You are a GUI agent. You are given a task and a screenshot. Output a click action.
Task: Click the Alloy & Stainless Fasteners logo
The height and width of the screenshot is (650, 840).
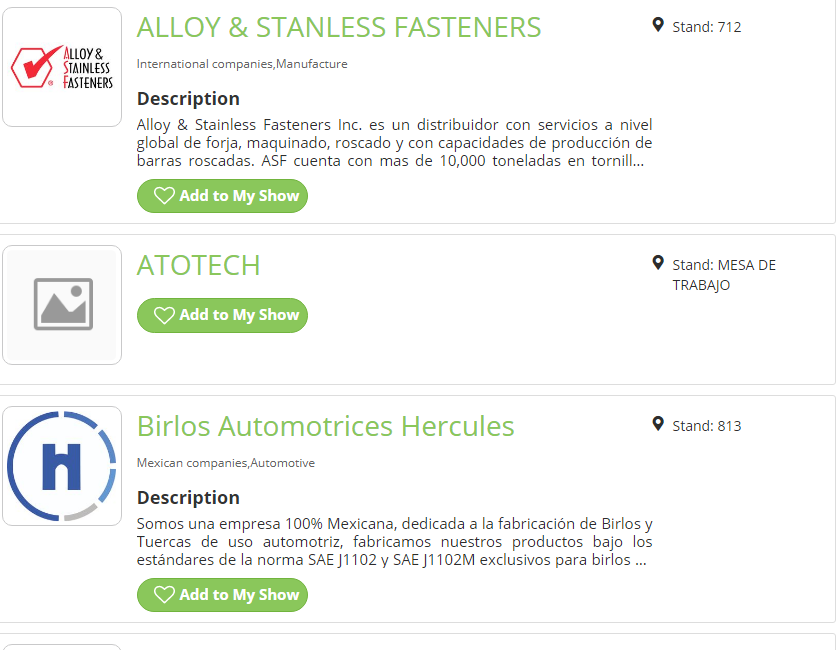pyautogui.click(x=62, y=67)
